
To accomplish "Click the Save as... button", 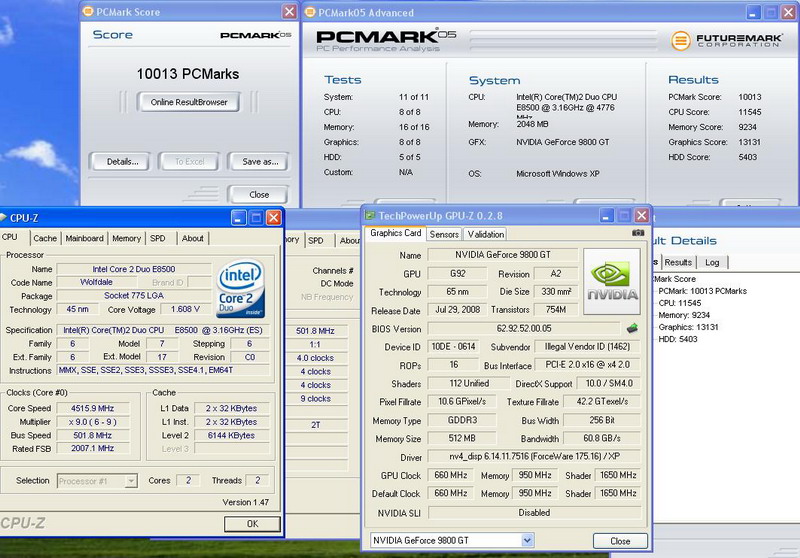I will [260, 162].
